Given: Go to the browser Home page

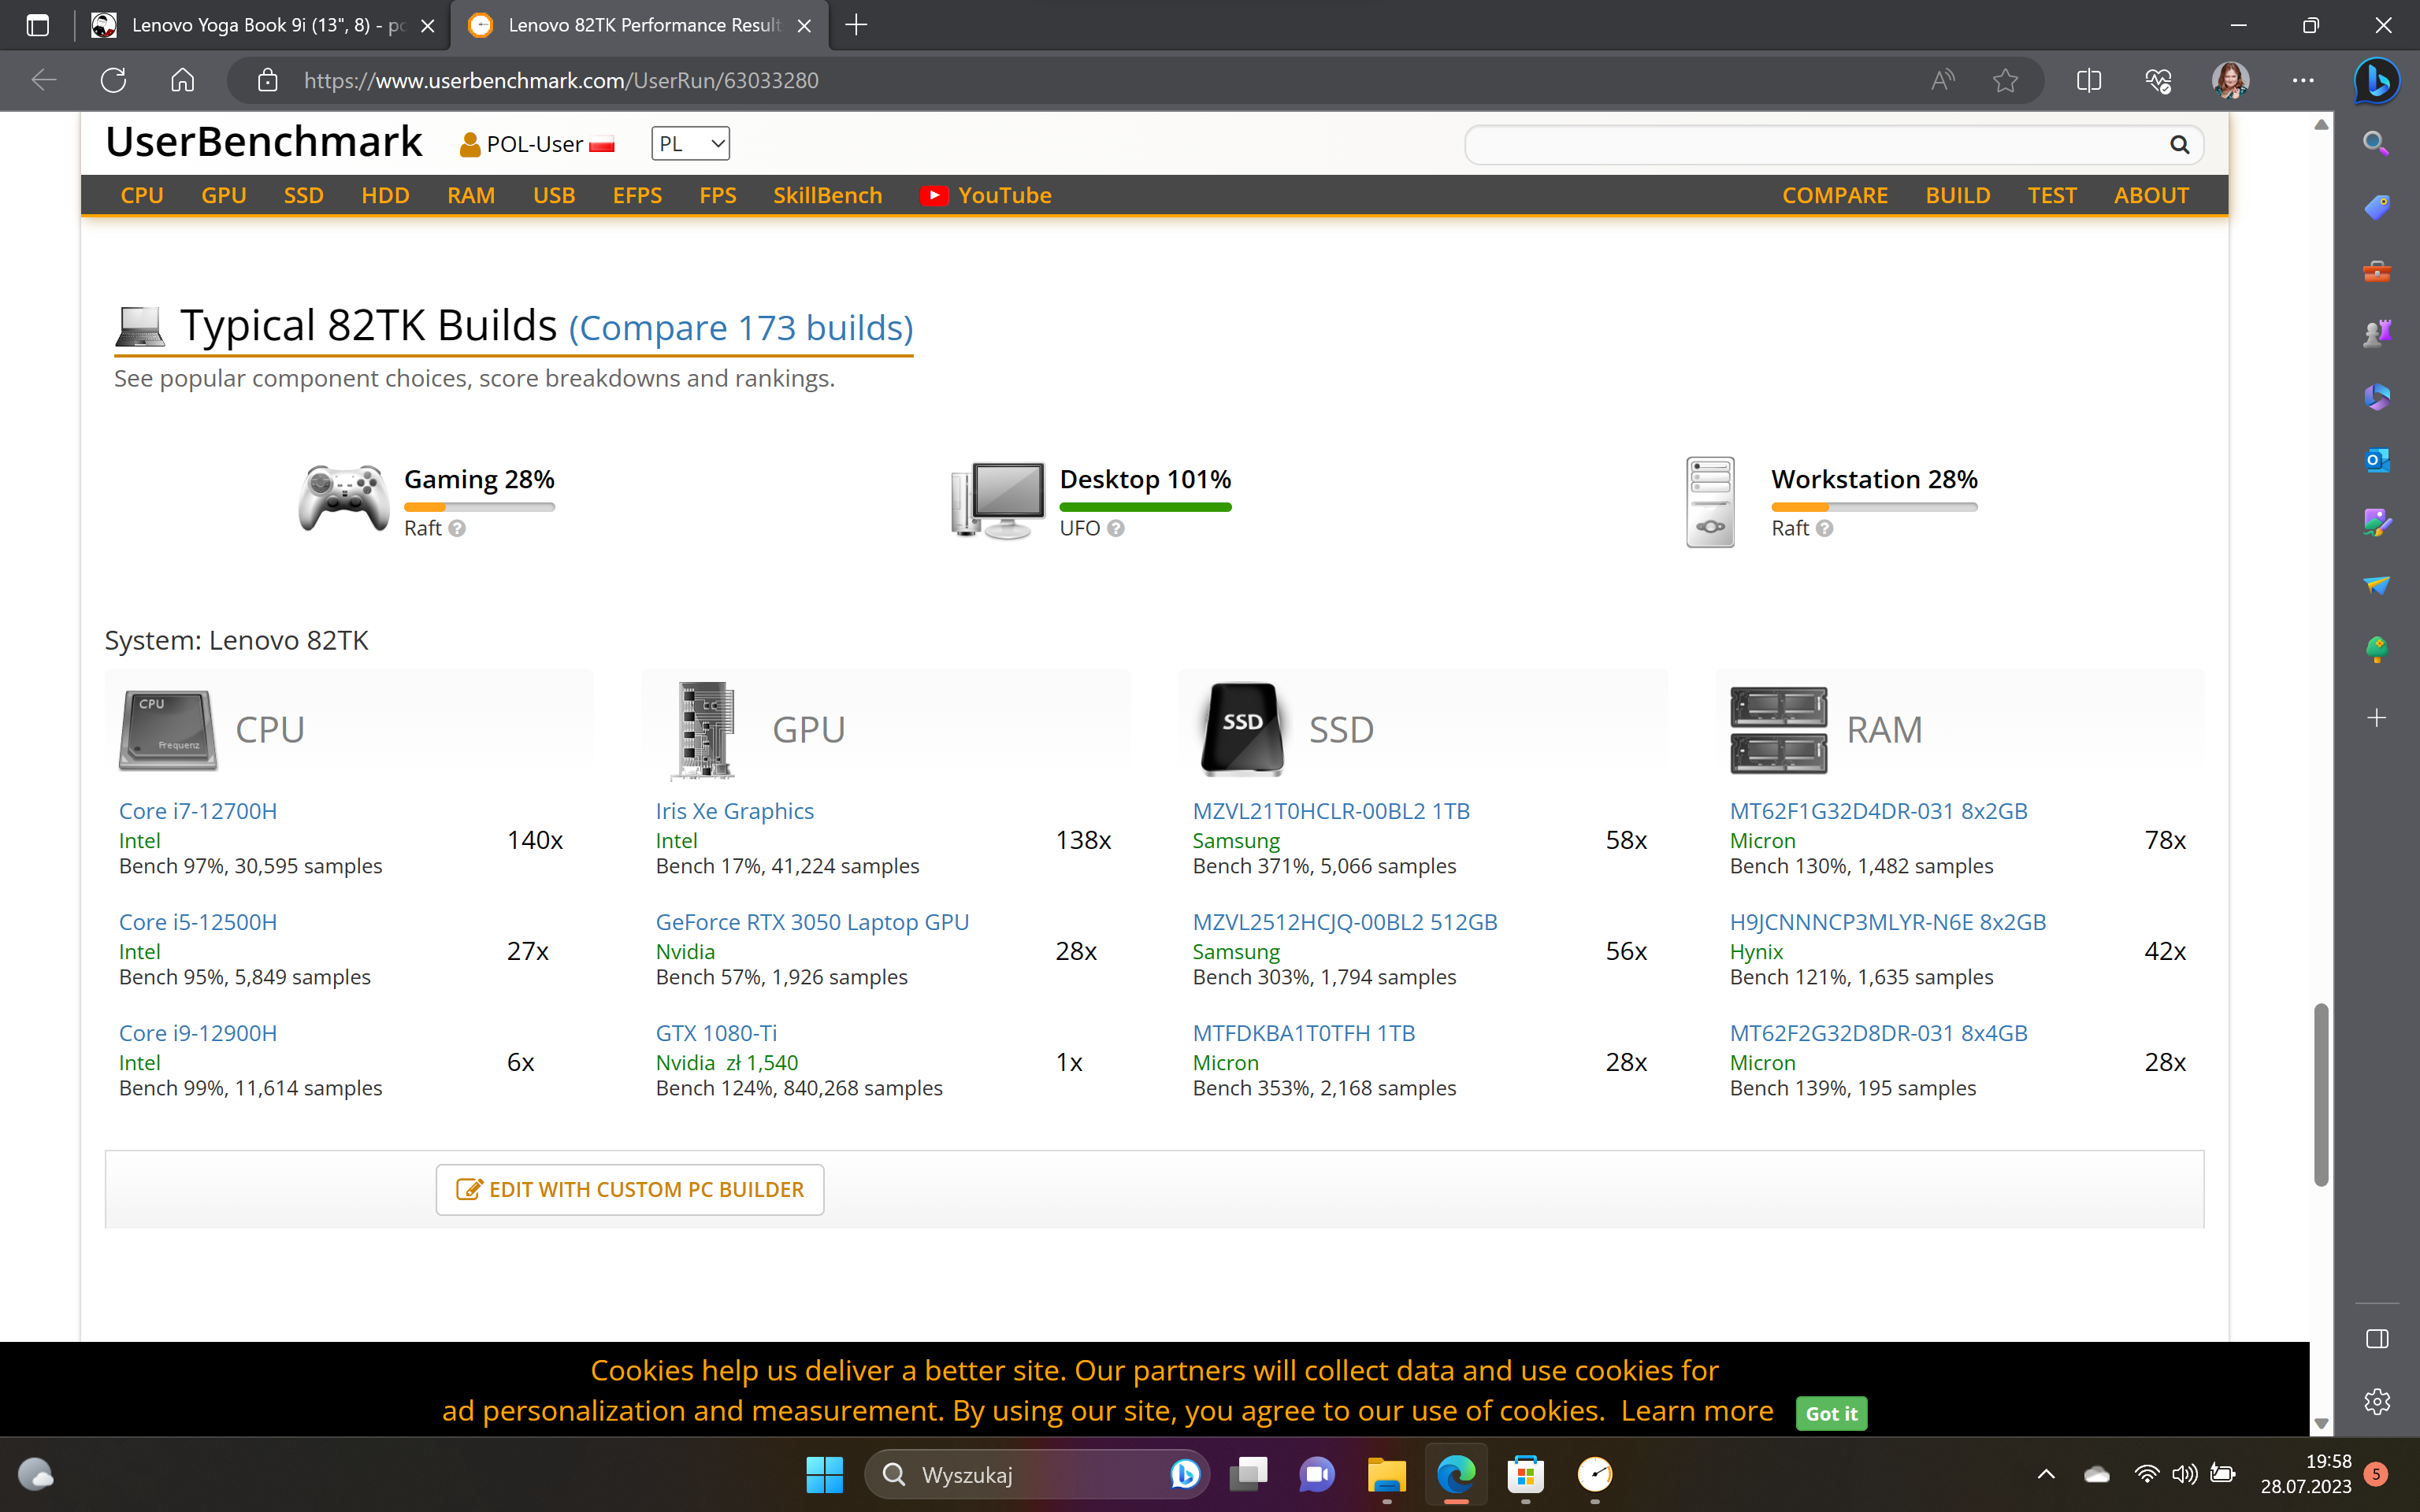Looking at the screenshot, I should tap(182, 80).
